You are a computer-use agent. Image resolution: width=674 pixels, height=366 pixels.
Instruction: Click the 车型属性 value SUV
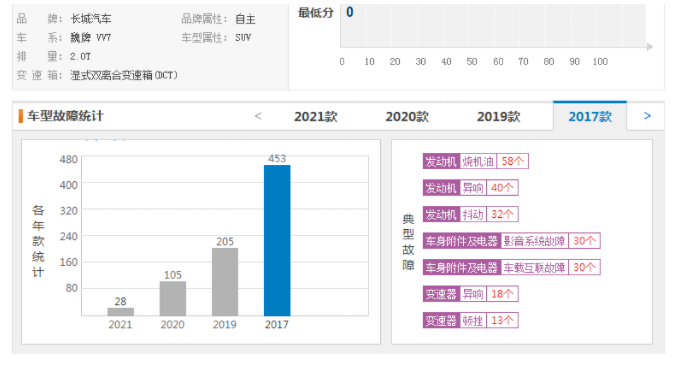[243, 38]
